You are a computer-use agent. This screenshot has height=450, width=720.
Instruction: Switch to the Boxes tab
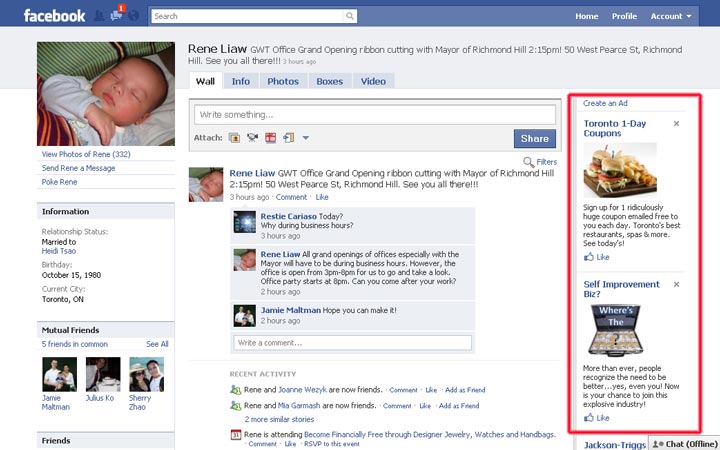pyautogui.click(x=329, y=81)
